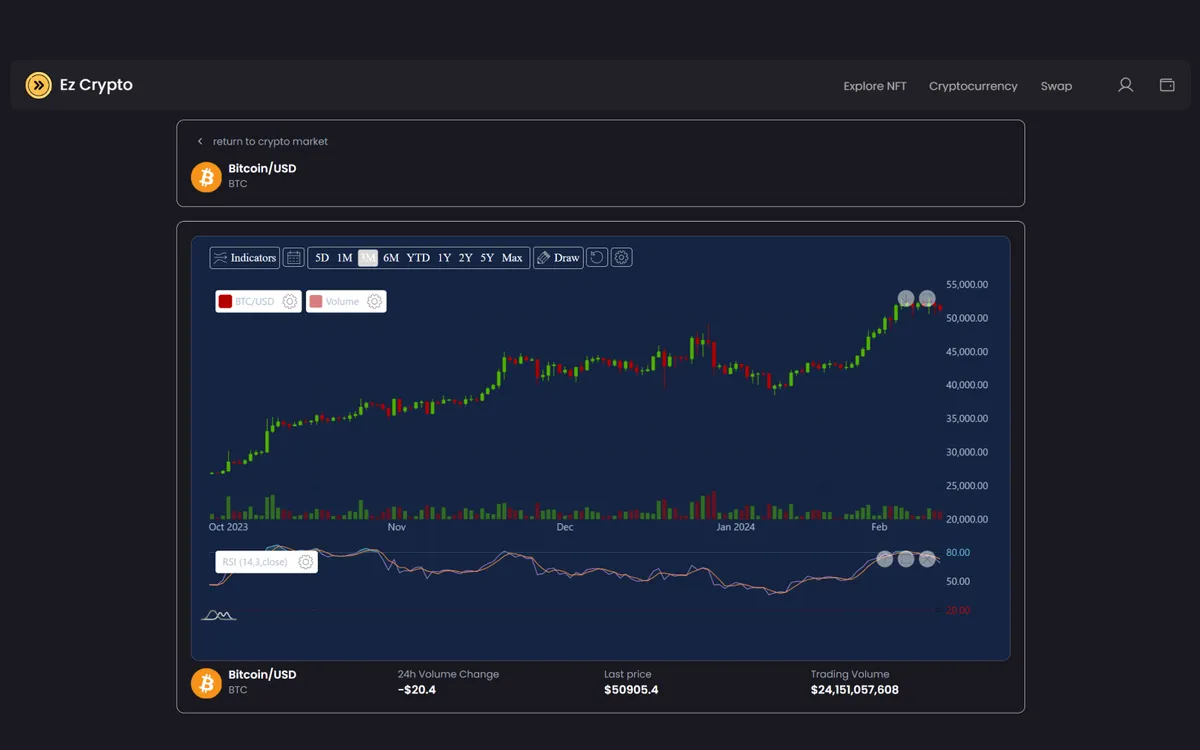Click the Feb time axis label
Image resolution: width=1200 pixels, height=750 pixels.
879,527
